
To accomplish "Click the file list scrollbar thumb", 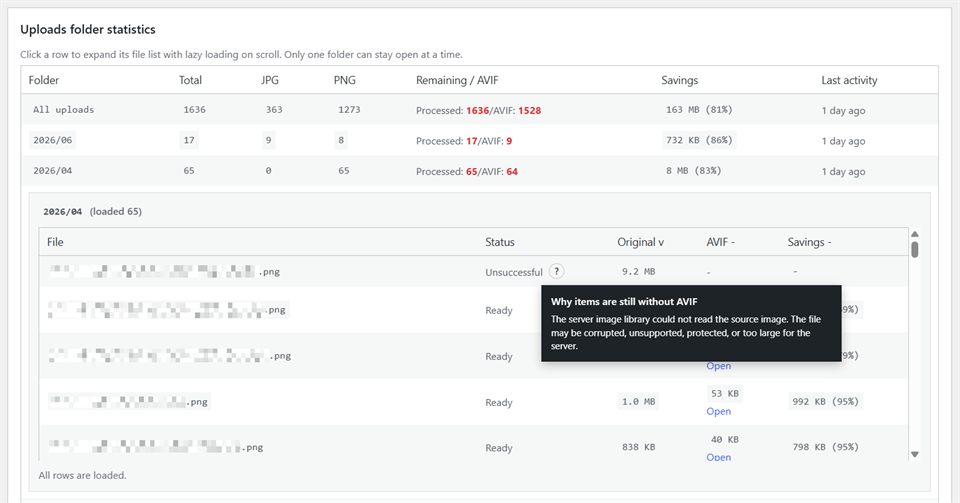I will [x=915, y=250].
